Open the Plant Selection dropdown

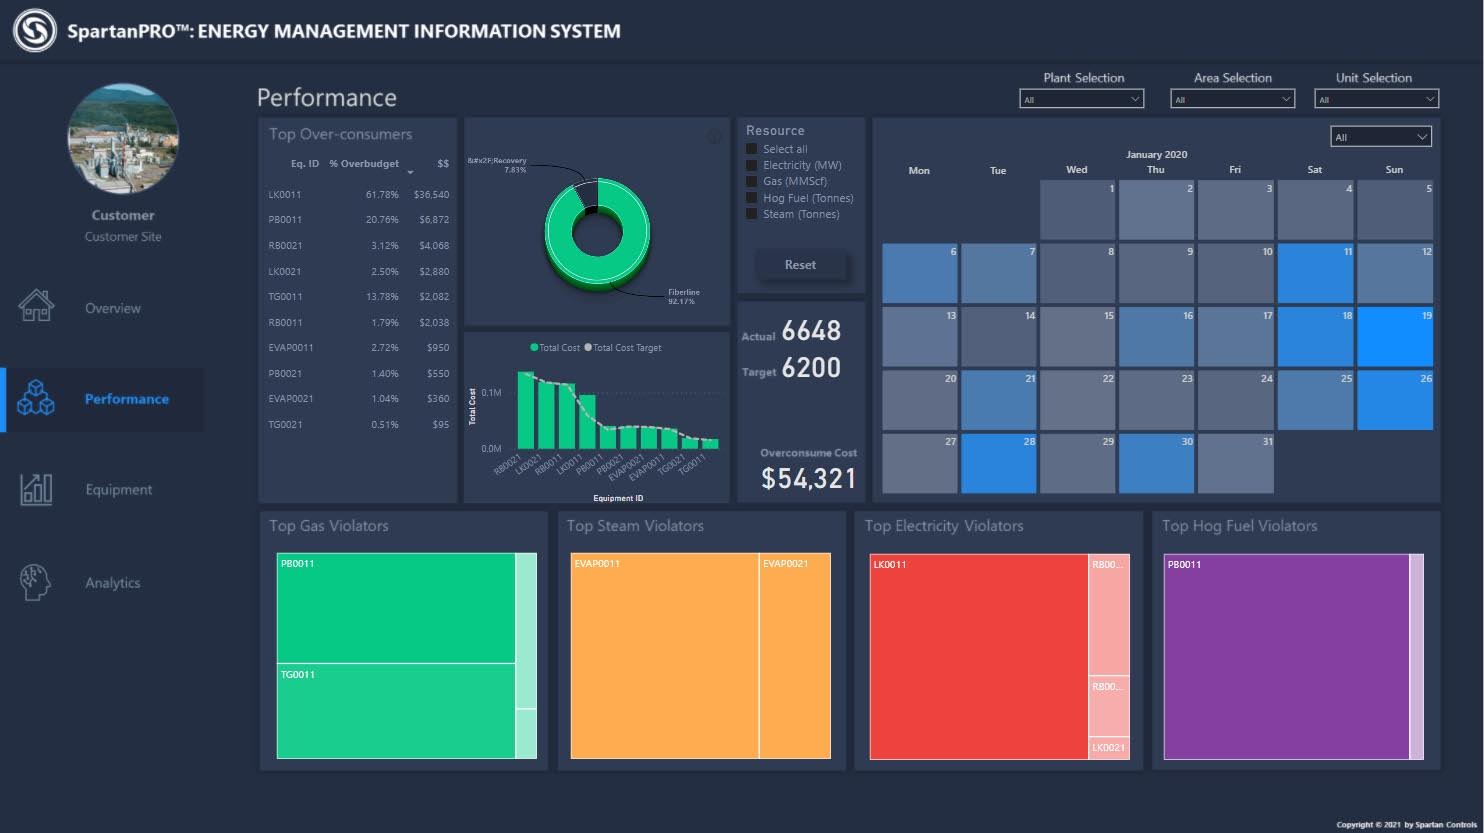1081,99
